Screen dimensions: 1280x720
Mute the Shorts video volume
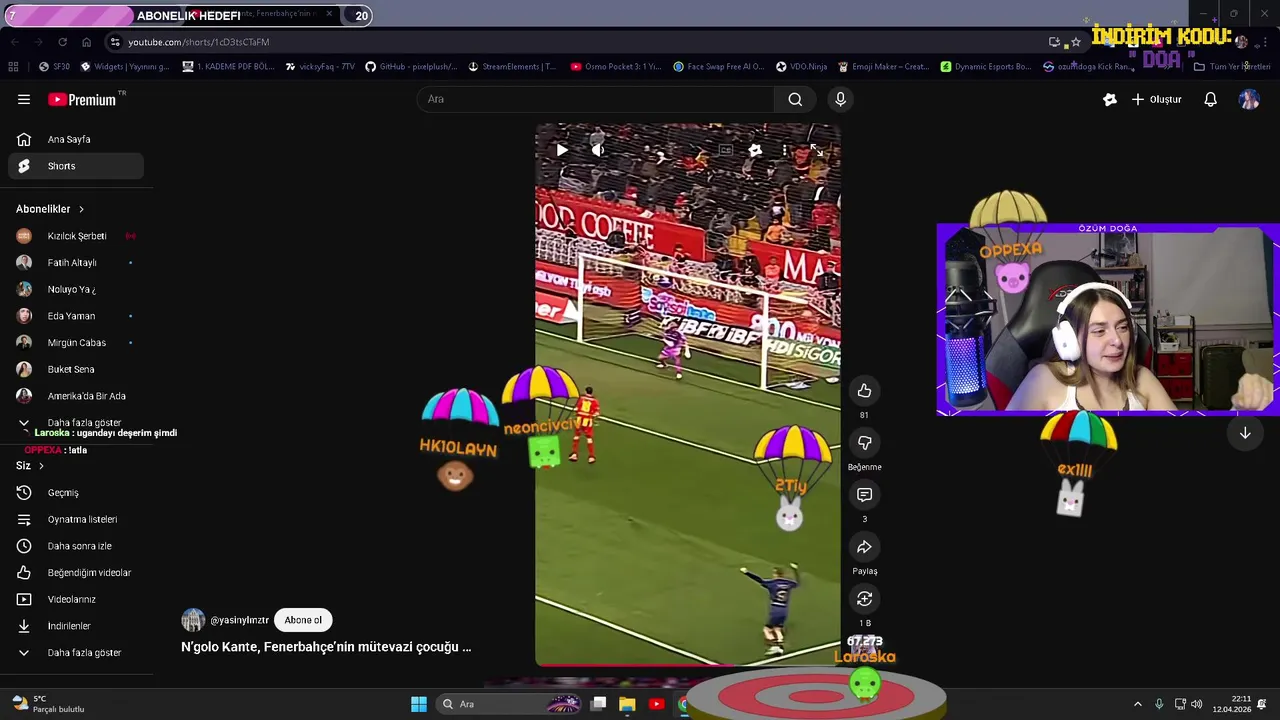click(x=597, y=150)
